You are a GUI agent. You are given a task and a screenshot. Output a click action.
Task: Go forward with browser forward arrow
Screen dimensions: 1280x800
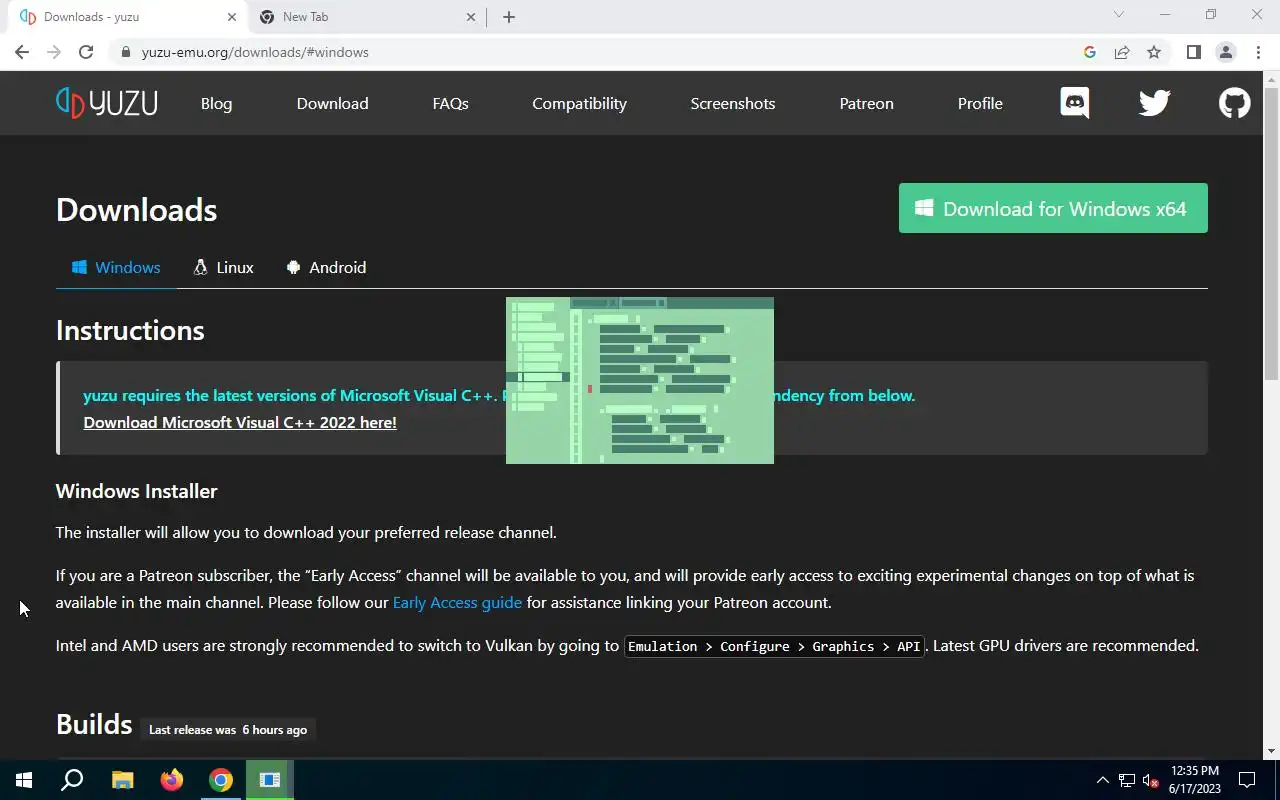click(54, 52)
